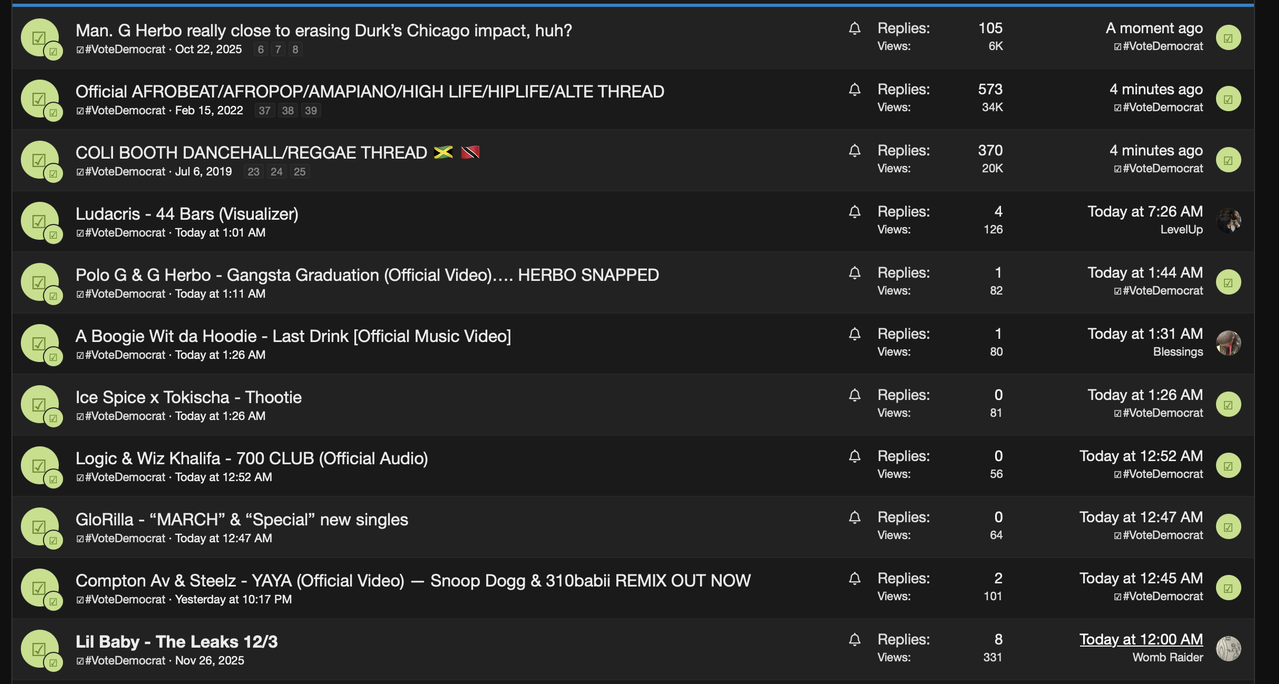
Task: Click bell icon on A Boogie Last Drink row
Action: [854, 334]
